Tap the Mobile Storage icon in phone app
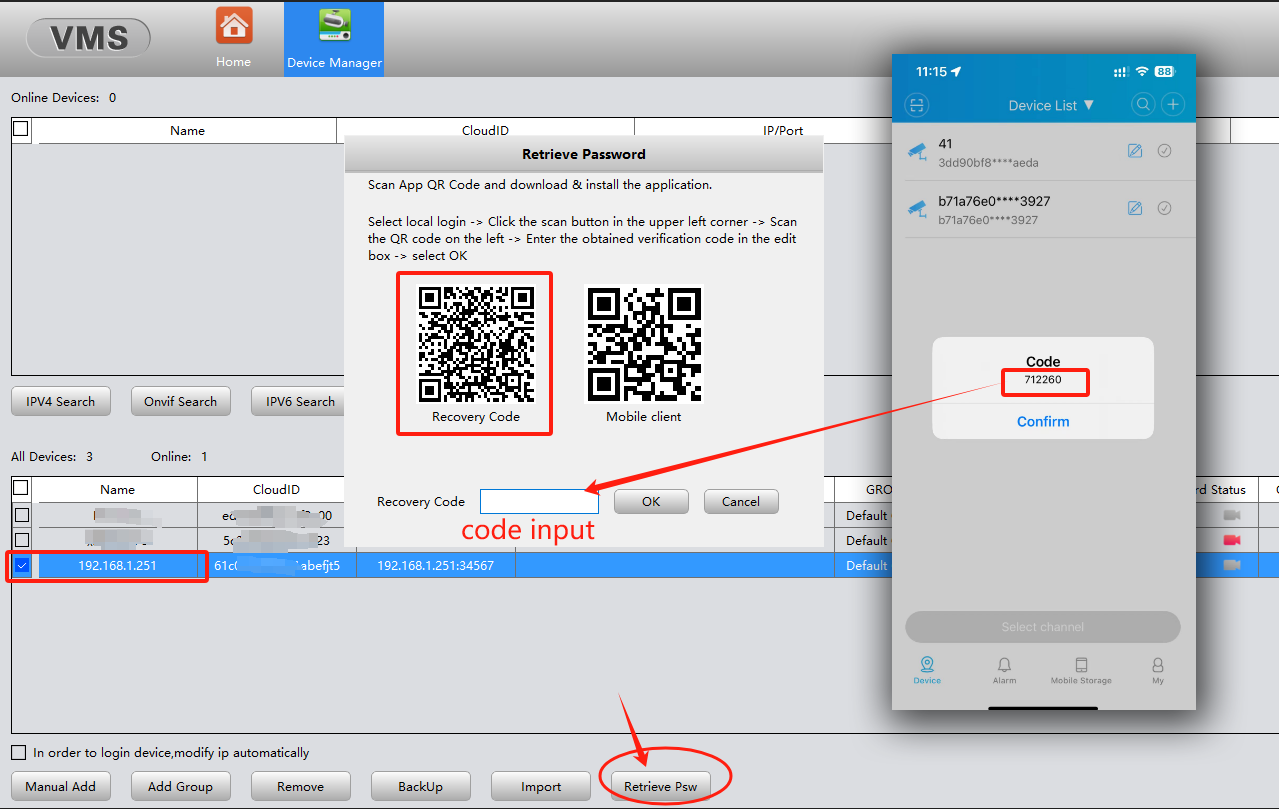This screenshot has width=1279, height=809. [1081, 665]
